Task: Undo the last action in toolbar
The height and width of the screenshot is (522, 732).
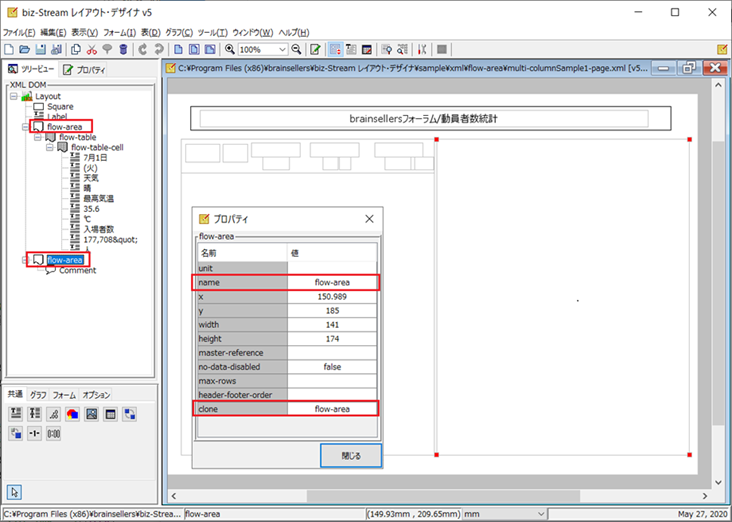Action: [x=143, y=49]
